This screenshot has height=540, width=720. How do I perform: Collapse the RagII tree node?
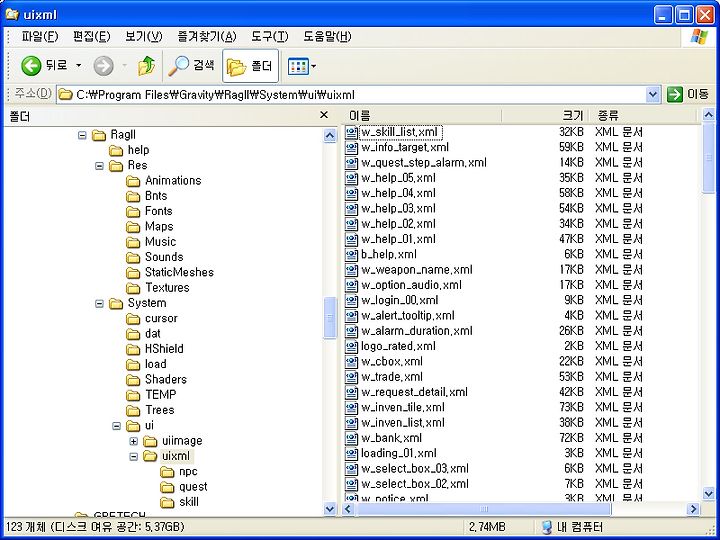(82, 135)
